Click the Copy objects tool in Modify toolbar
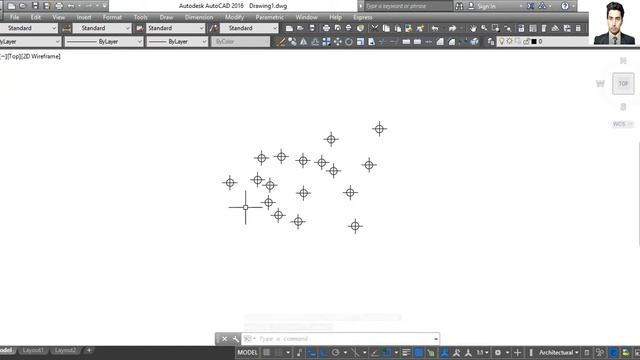This screenshot has width=640, height=360. pos(292,42)
